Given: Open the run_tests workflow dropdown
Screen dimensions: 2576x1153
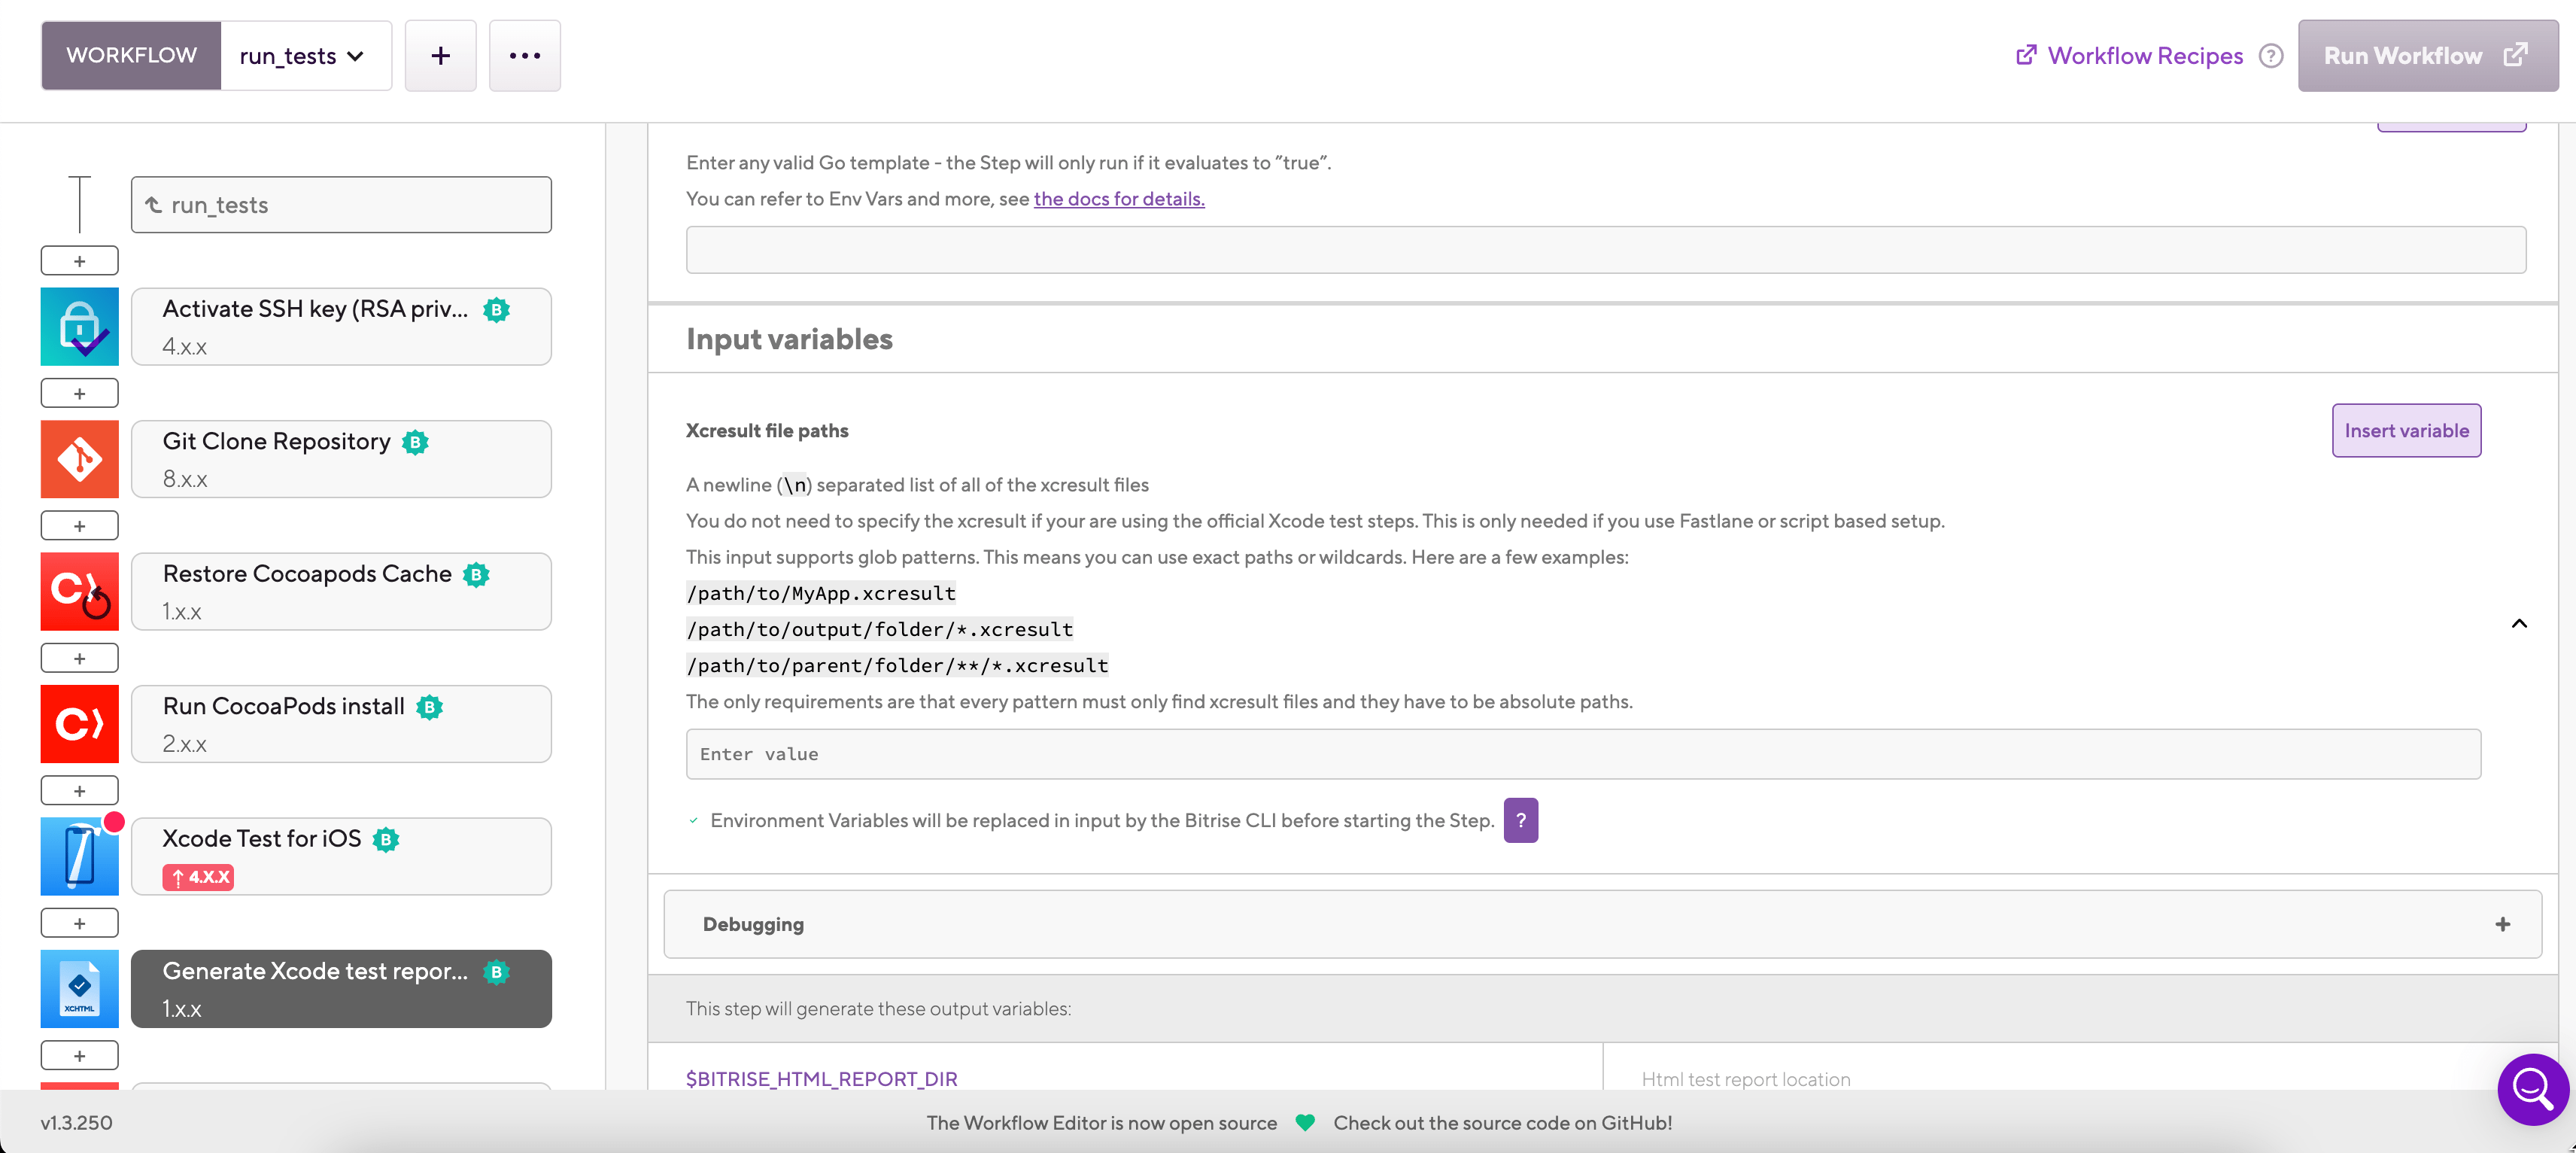Looking at the screenshot, I should (x=305, y=55).
